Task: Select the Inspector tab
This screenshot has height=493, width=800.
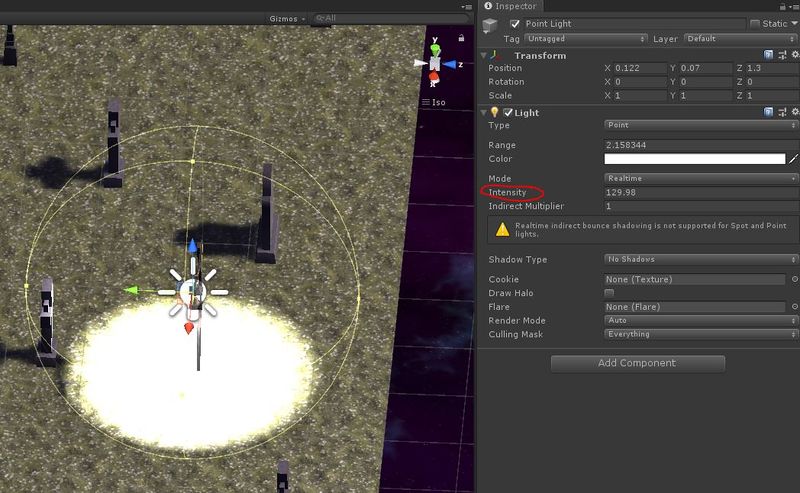Action: pyautogui.click(x=511, y=6)
